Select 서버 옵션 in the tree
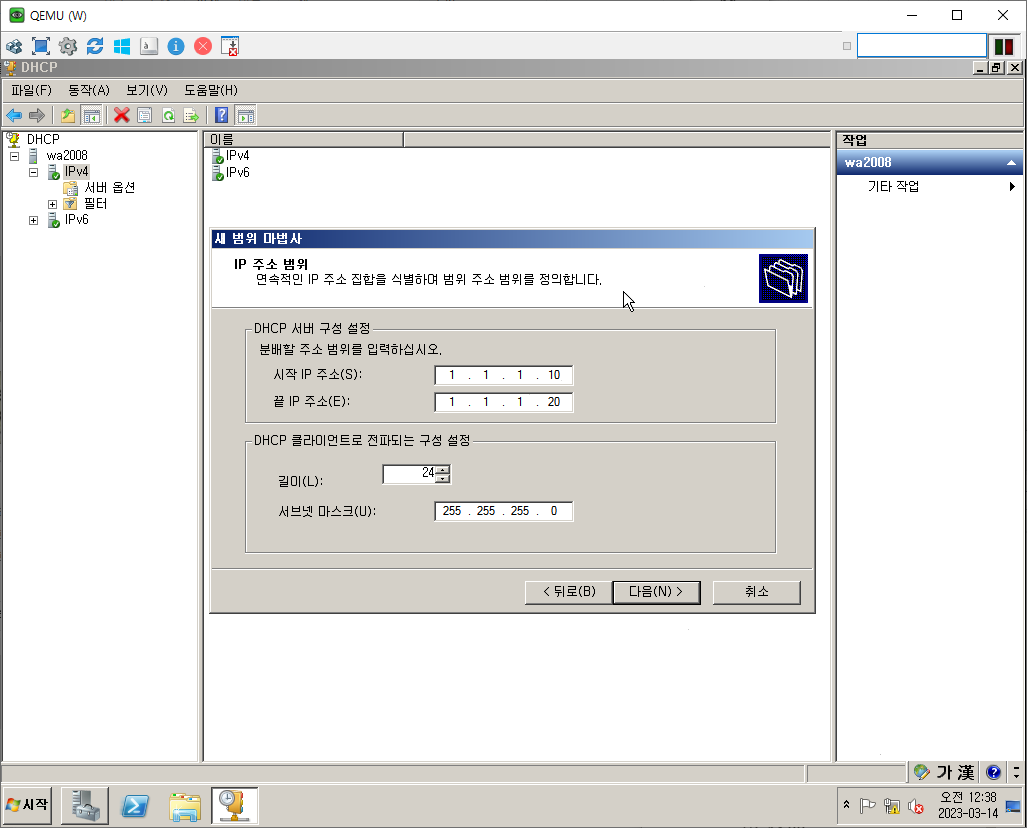 pos(109,188)
